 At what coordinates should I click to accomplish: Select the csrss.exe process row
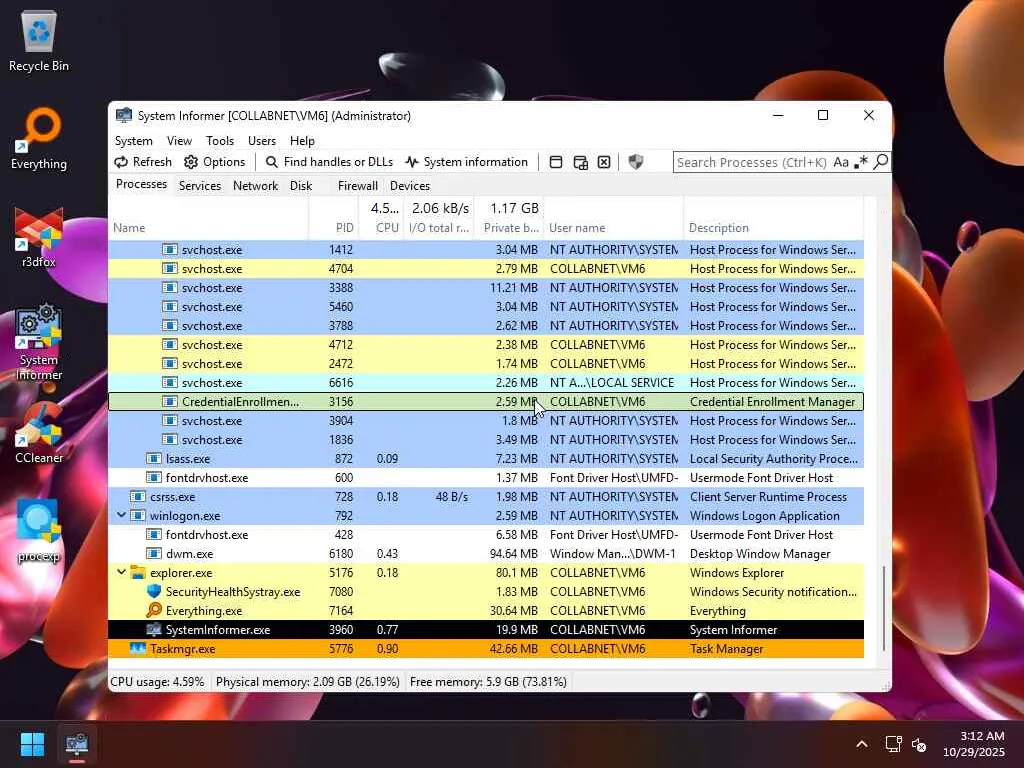(486, 496)
